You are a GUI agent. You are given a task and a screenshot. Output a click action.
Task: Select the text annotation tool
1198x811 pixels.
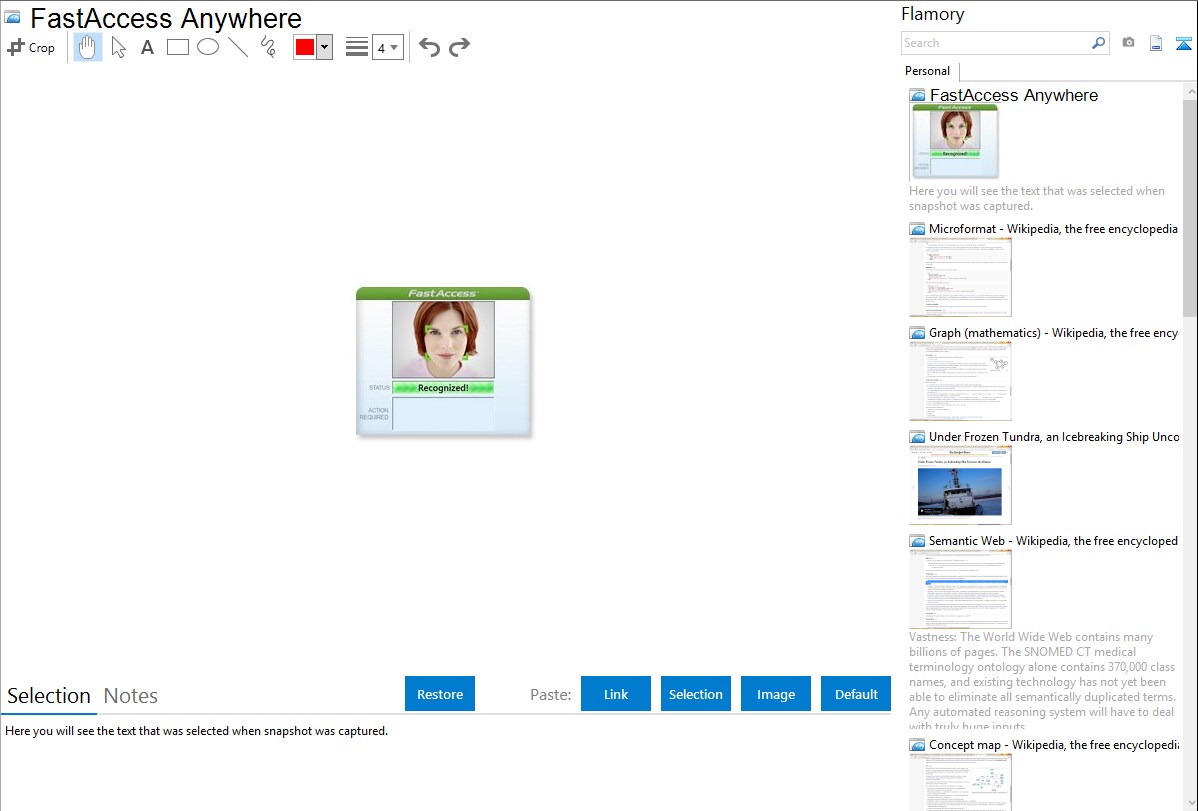(147, 47)
